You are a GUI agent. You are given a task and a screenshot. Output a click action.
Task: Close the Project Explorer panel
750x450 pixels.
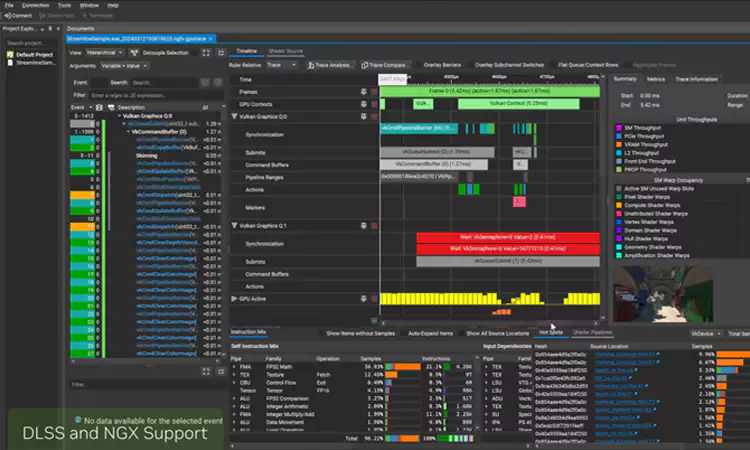coord(58,29)
